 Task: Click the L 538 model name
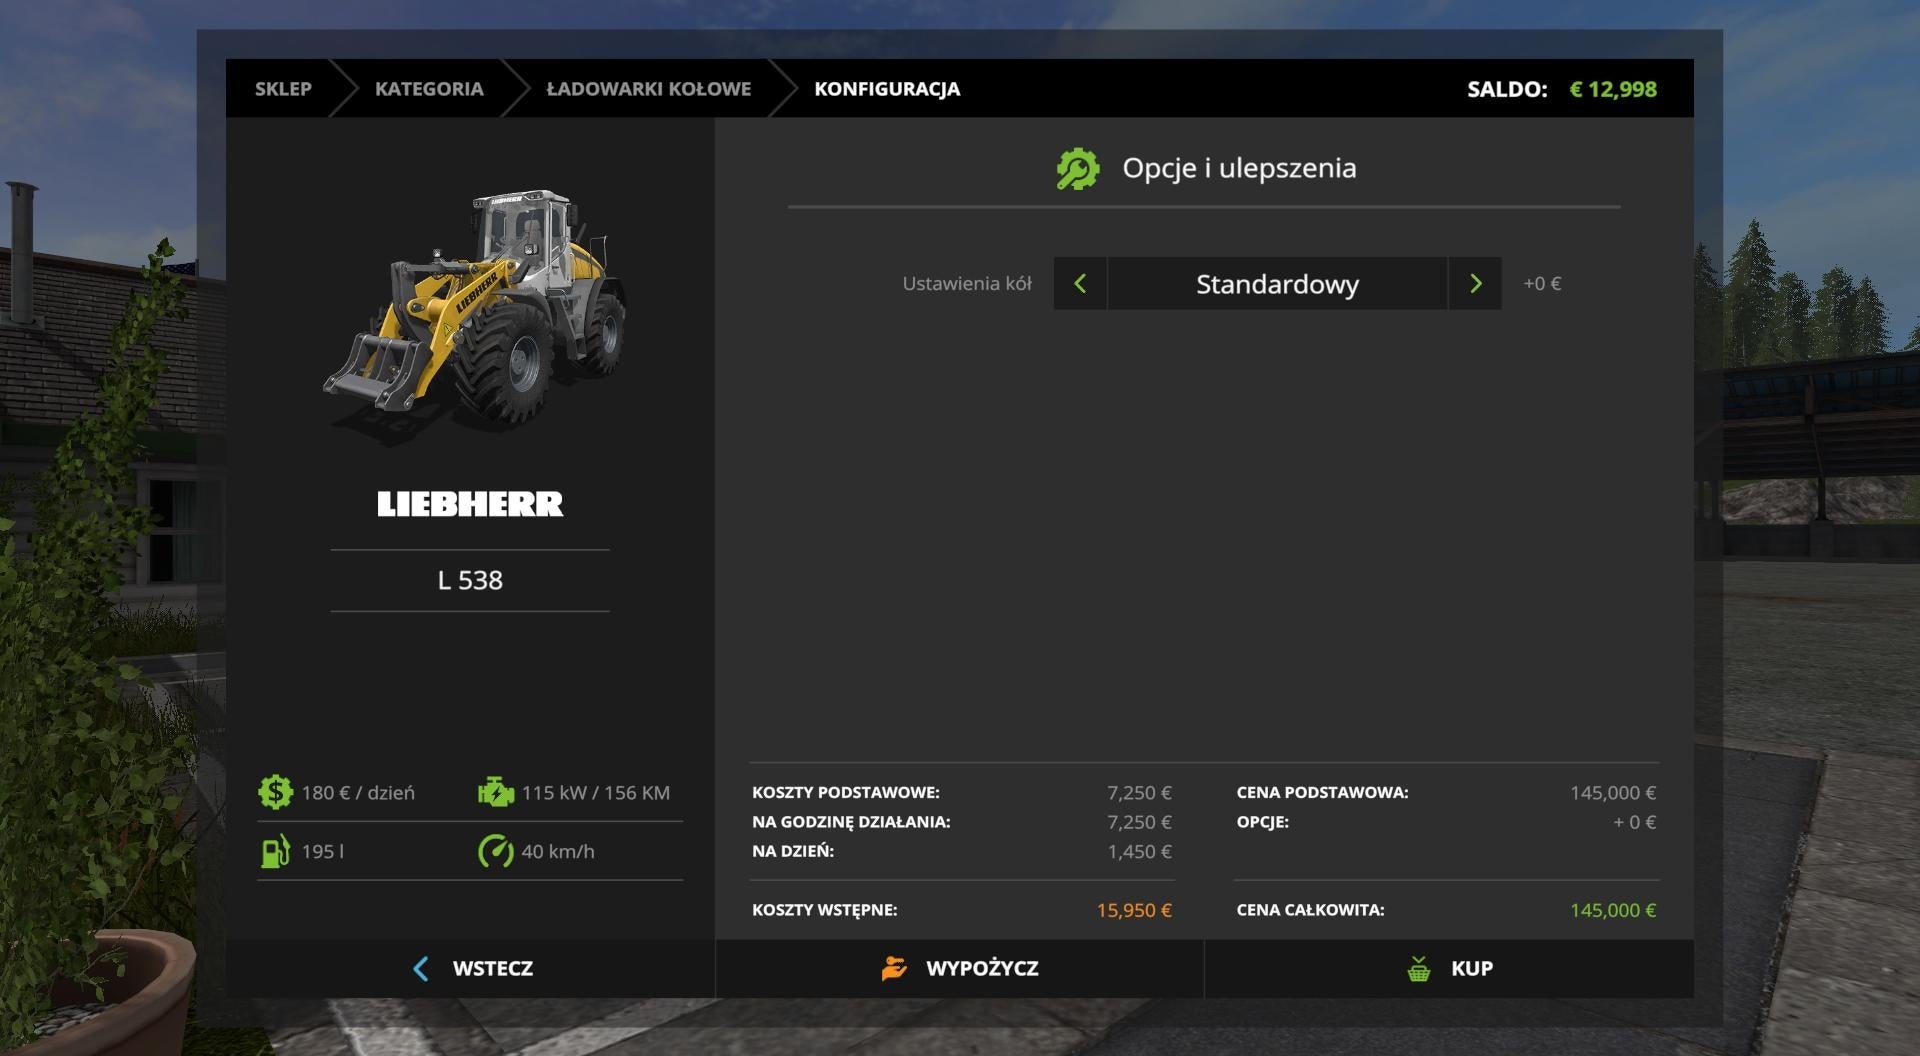(x=470, y=580)
